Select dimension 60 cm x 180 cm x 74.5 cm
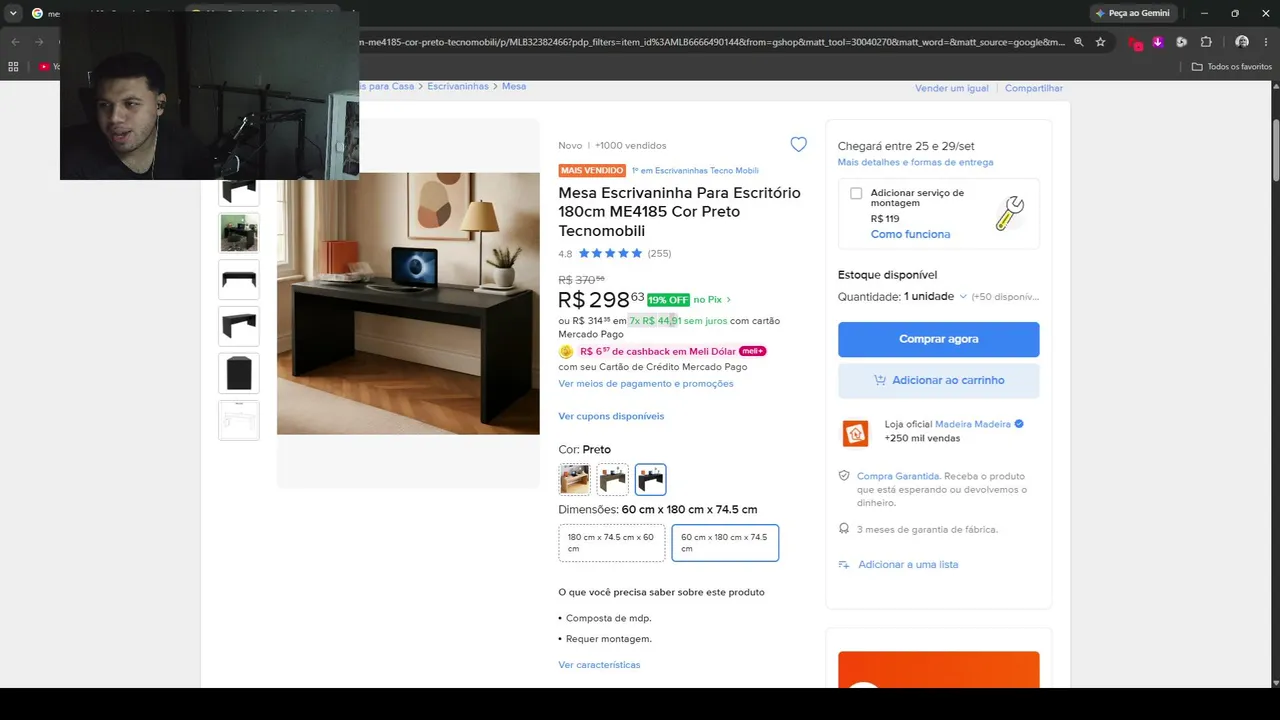 (x=725, y=543)
